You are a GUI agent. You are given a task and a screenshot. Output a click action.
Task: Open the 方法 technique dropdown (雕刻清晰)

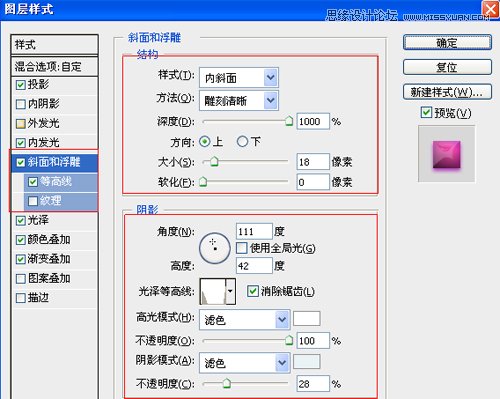[239, 100]
